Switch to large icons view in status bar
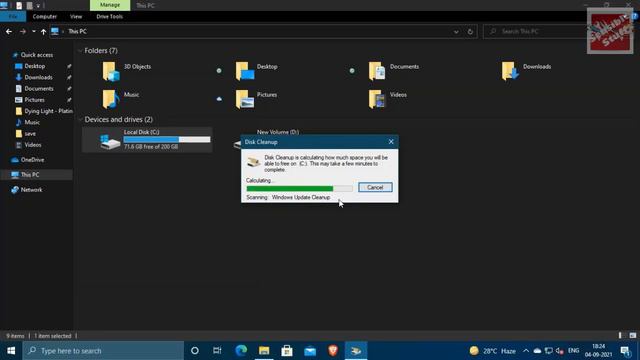The image size is (640, 360). click(633, 336)
